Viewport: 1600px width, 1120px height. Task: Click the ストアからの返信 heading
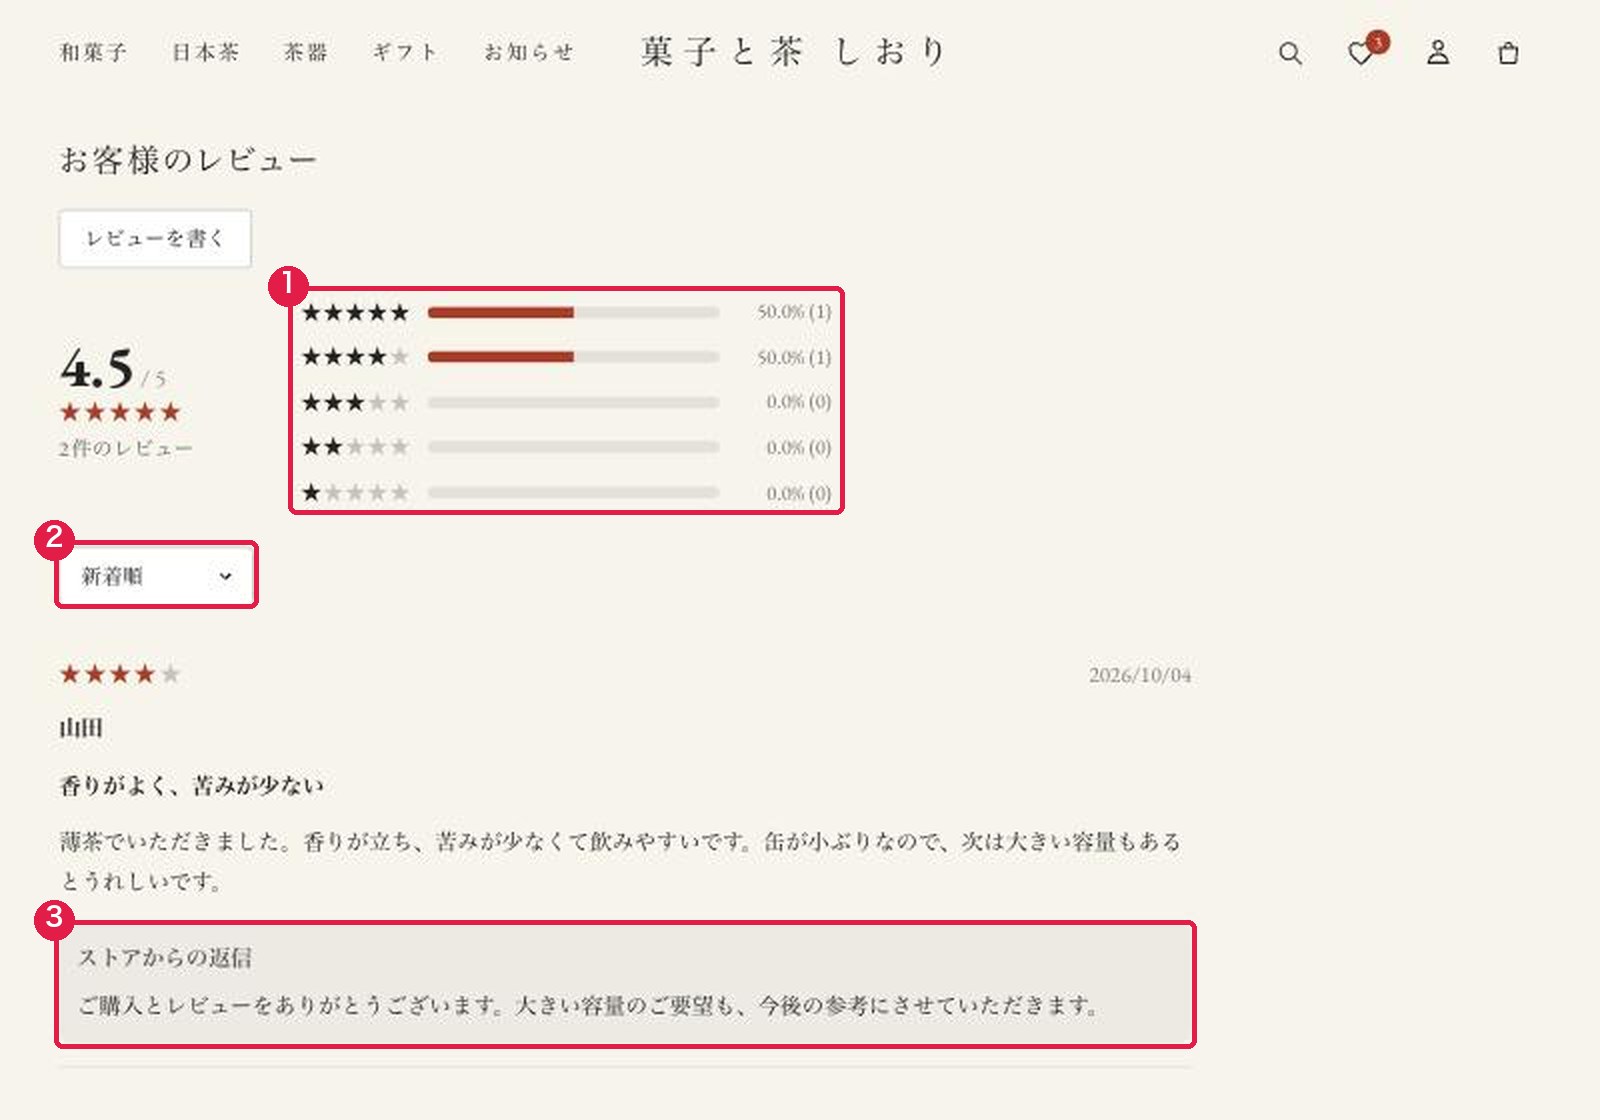(x=165, y=957)
